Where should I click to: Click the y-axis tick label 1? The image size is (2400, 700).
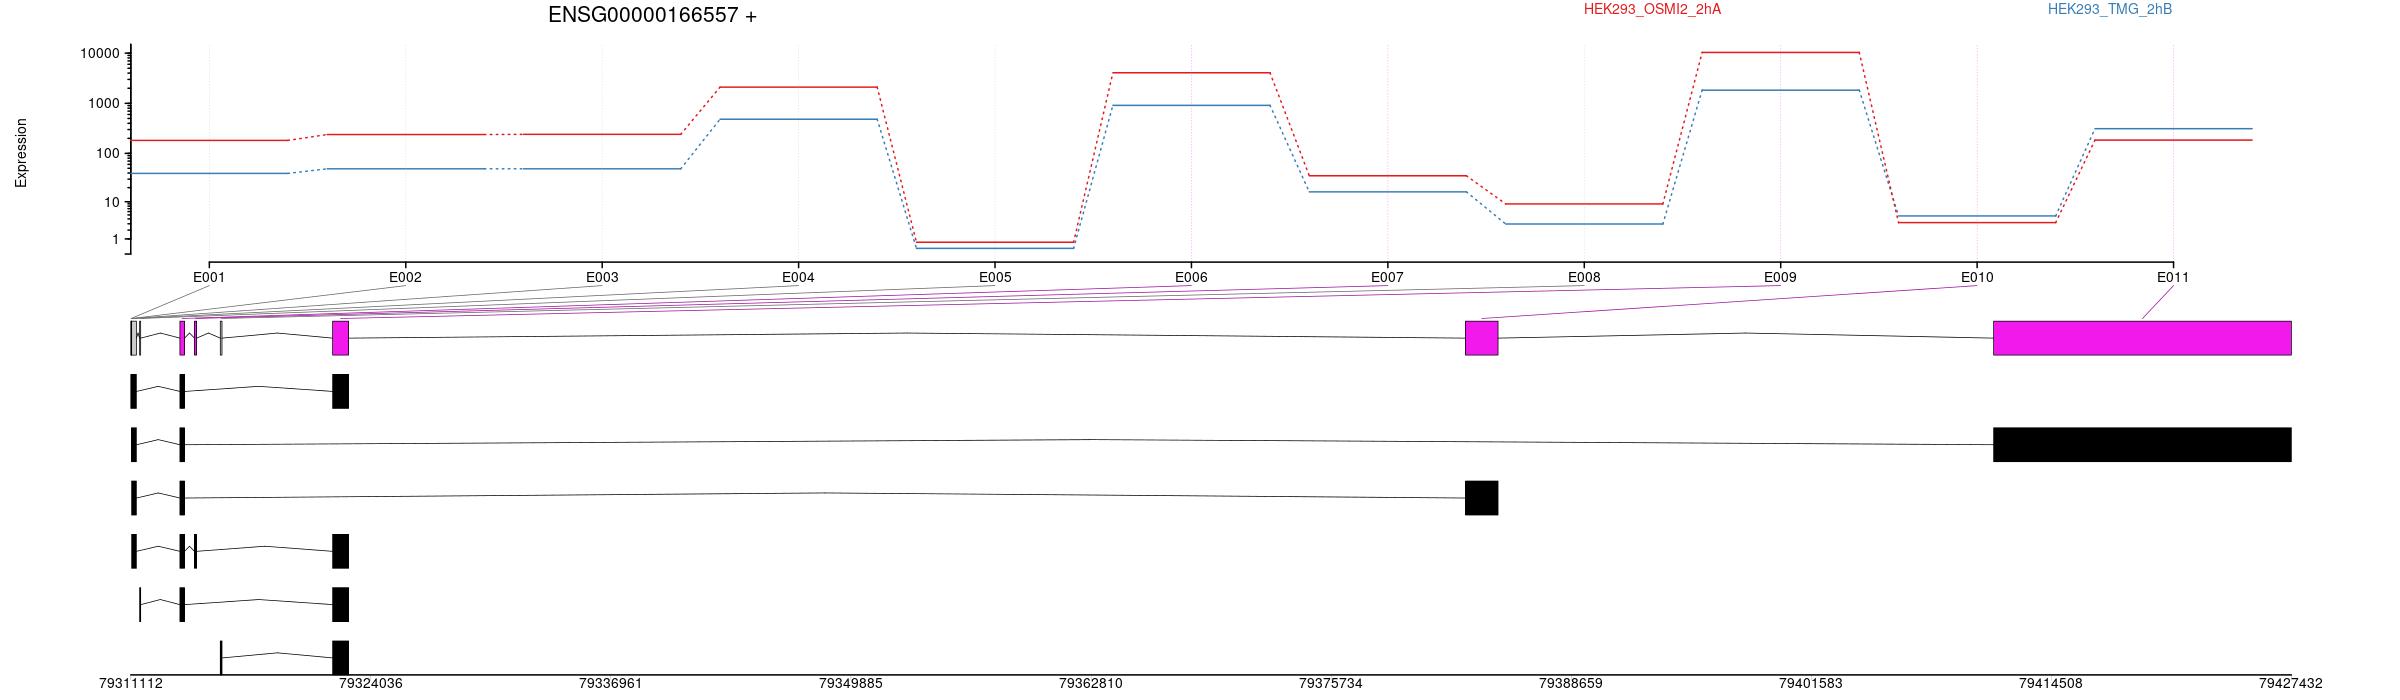coord(115,240)
